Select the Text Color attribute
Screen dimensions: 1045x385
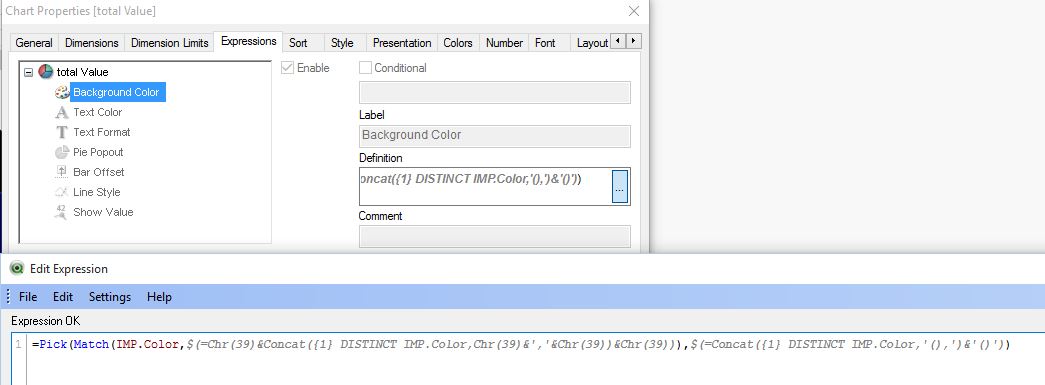[x=97, y=112]
